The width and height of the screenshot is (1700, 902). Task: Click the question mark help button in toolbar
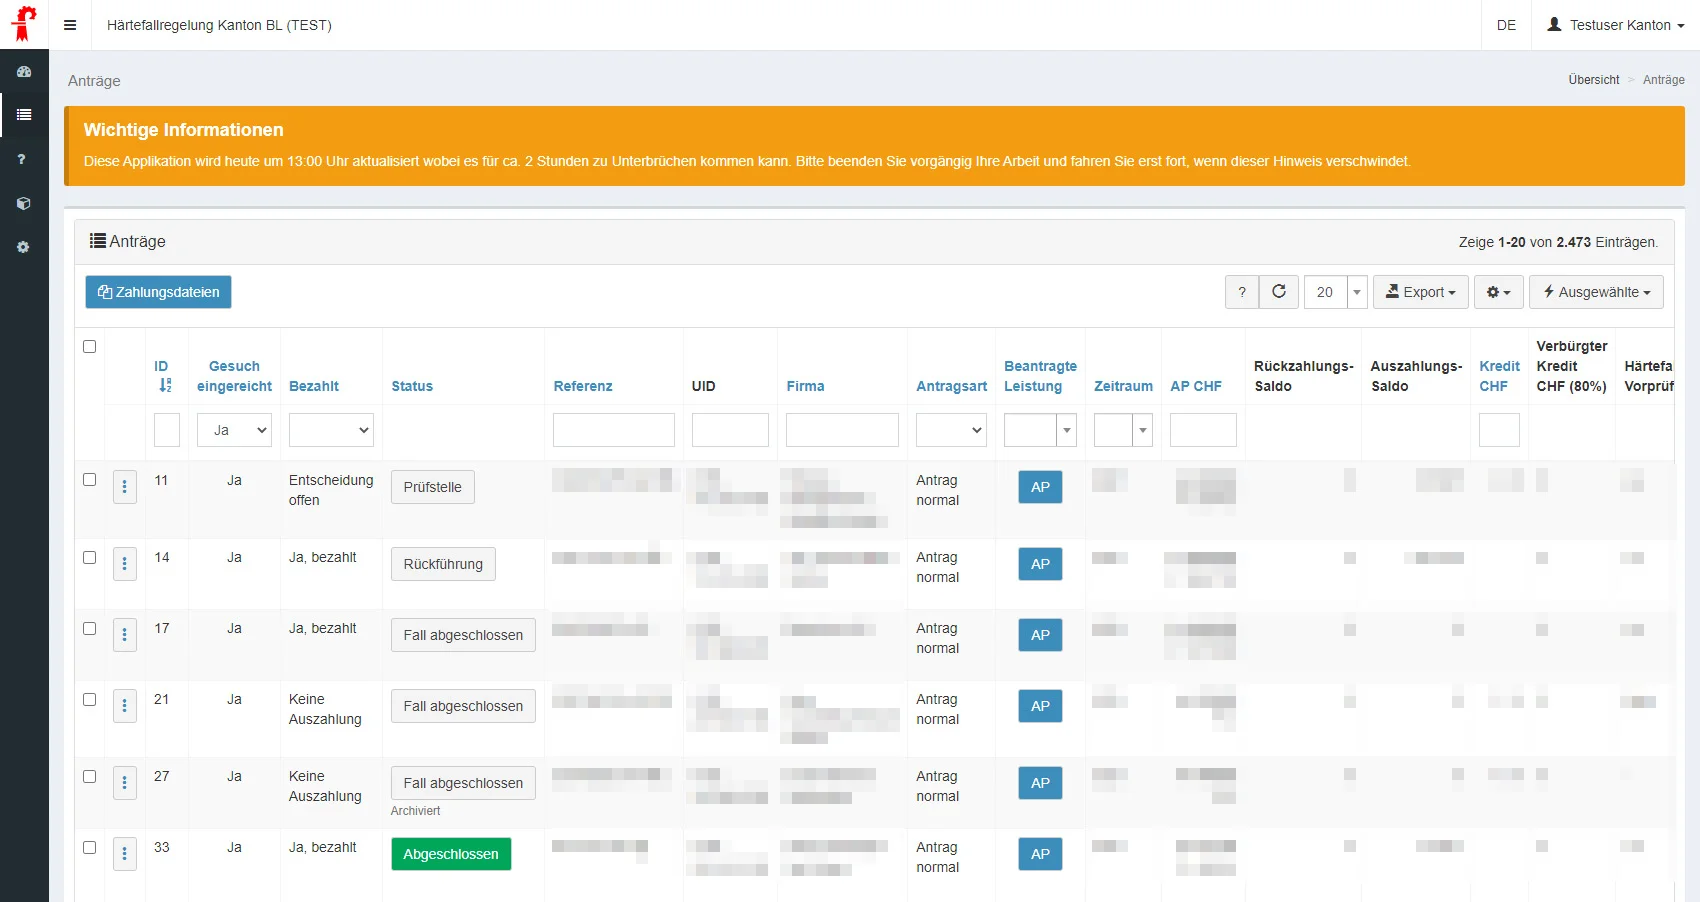tap(1242, 292)
